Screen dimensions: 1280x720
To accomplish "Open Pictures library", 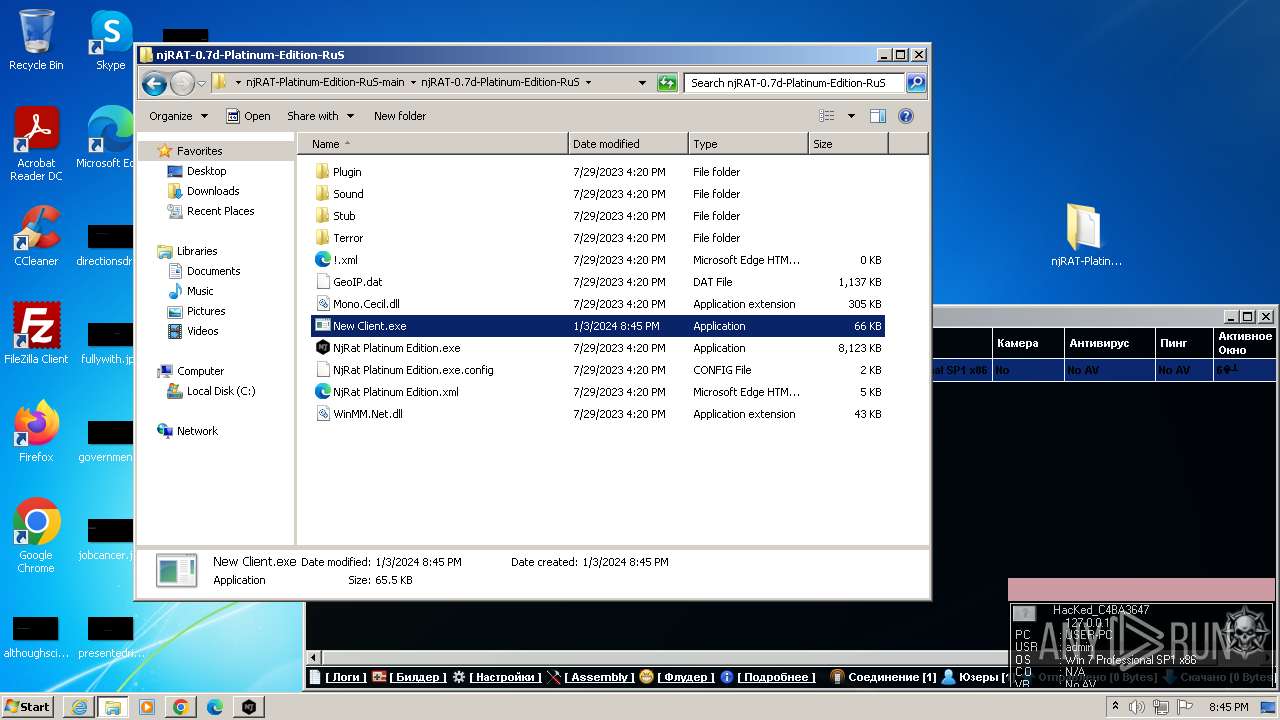I will click(x=205, y=311).
